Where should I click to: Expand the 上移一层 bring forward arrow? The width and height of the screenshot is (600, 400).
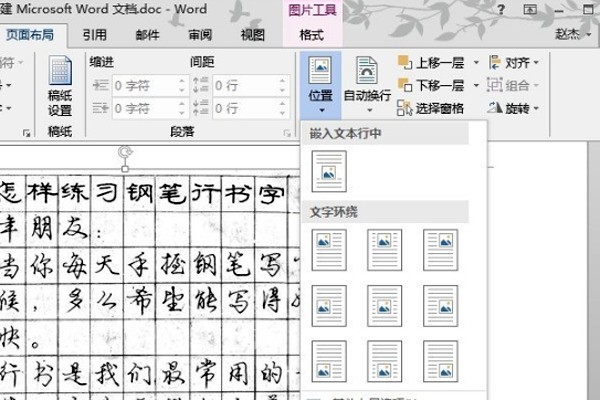click(x=476, y=62)
